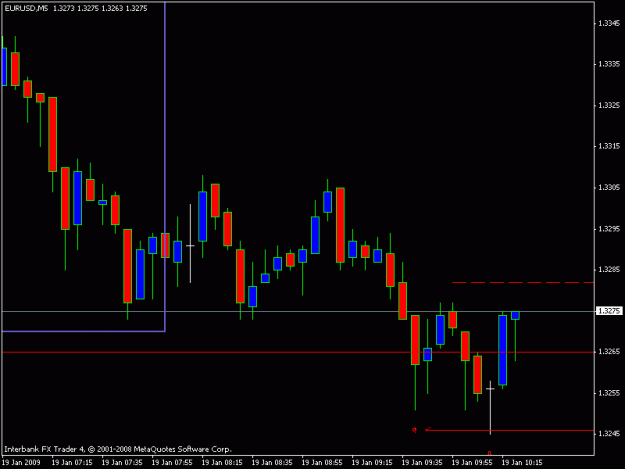Screen dimensions: 625x469
Task: Select the 1.3315 price axis label
Action: pos(609,146)
